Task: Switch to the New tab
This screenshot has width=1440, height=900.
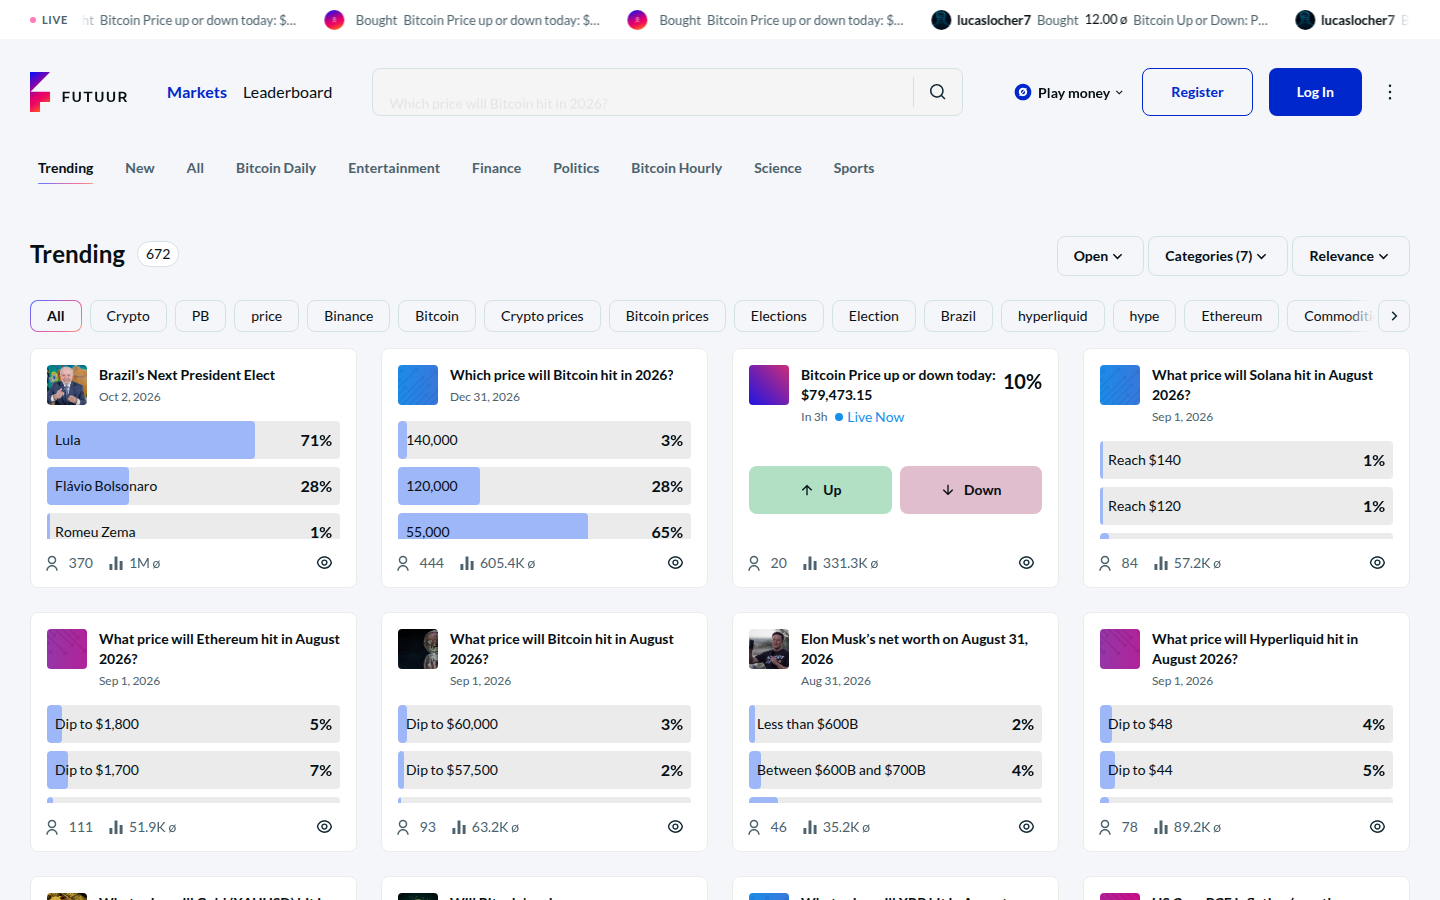Action: (140, 168)
